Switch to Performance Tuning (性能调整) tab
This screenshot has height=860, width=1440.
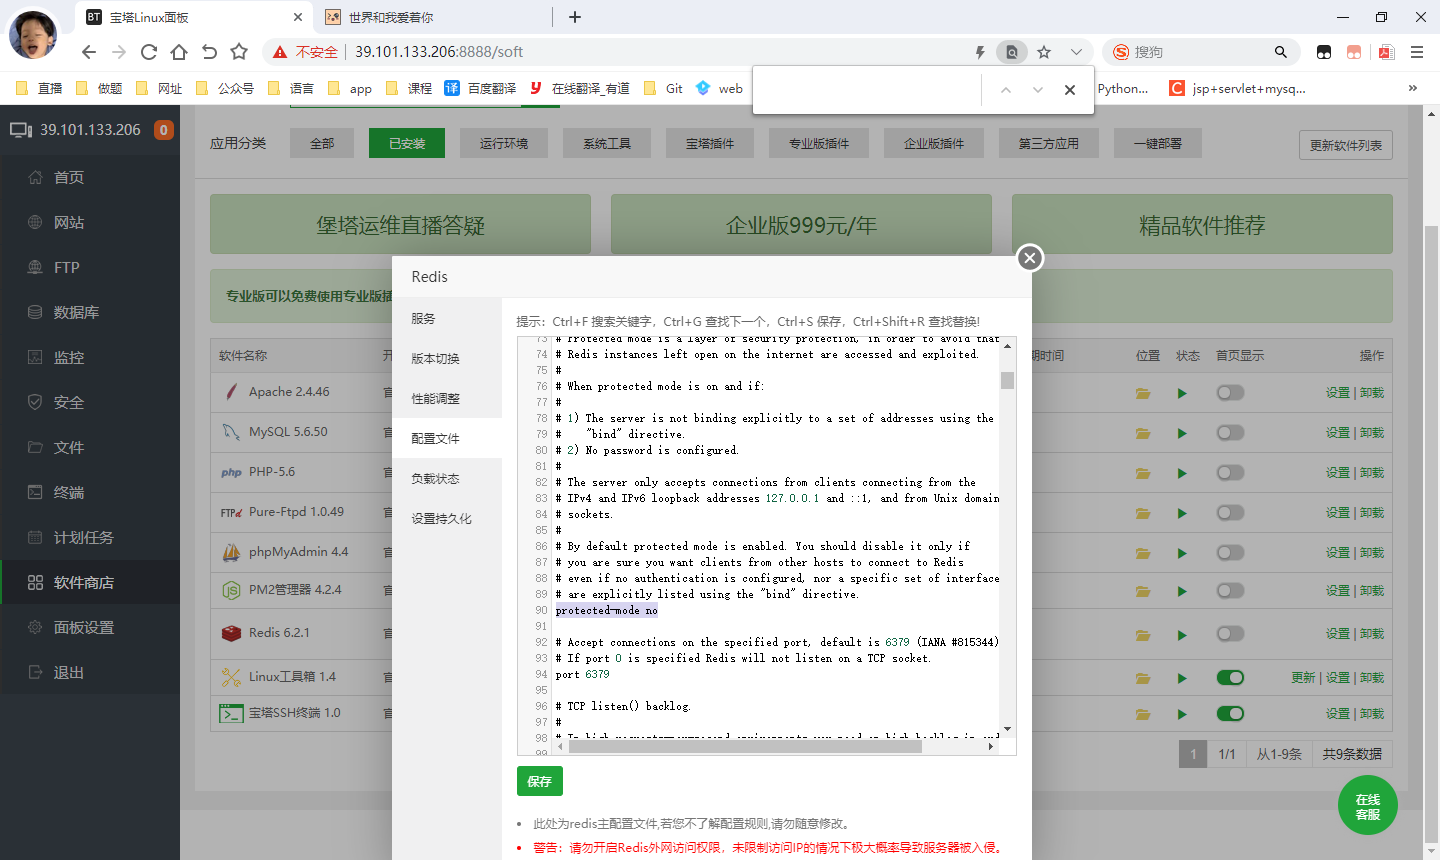pos(435,399)
